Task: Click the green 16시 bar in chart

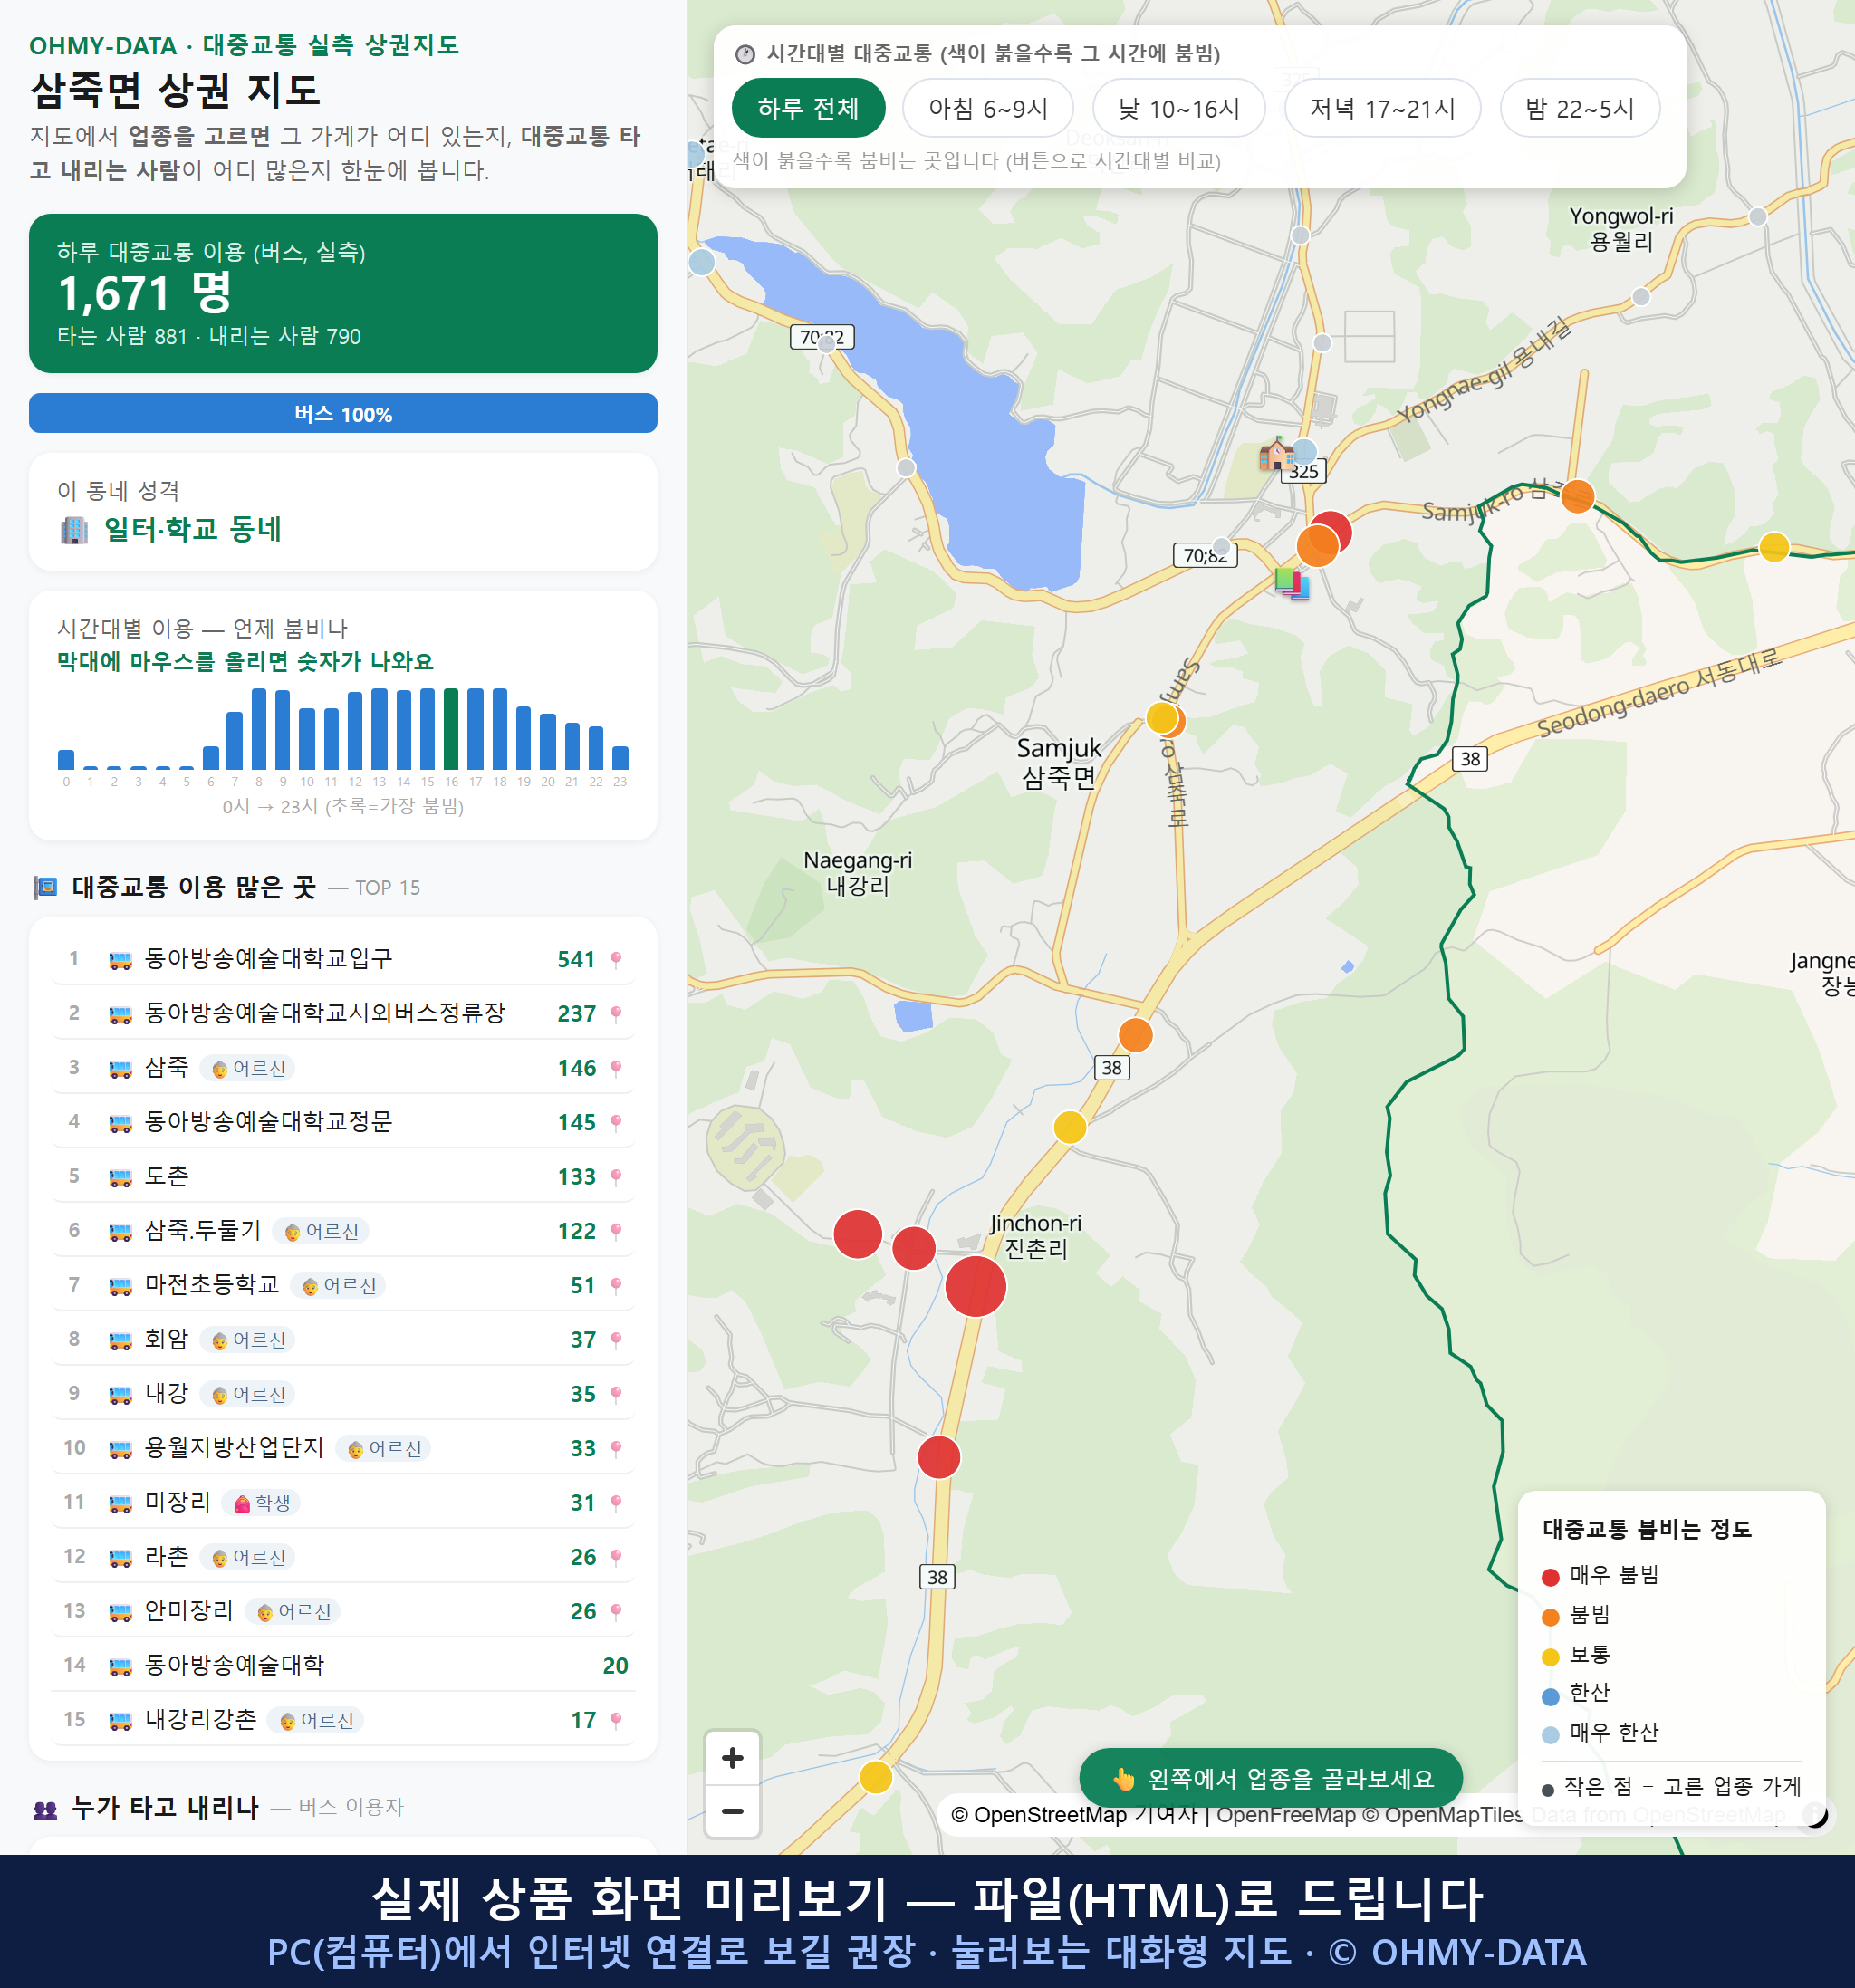Action: coord(451,728)
